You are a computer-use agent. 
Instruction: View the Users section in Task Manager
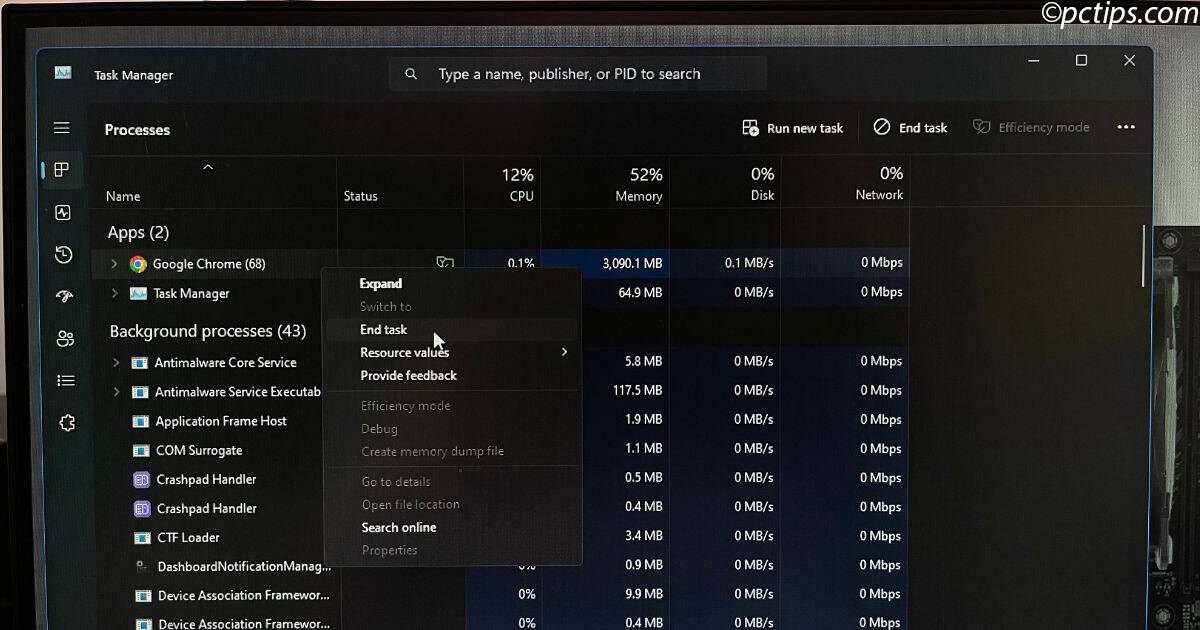pos(62,338)
